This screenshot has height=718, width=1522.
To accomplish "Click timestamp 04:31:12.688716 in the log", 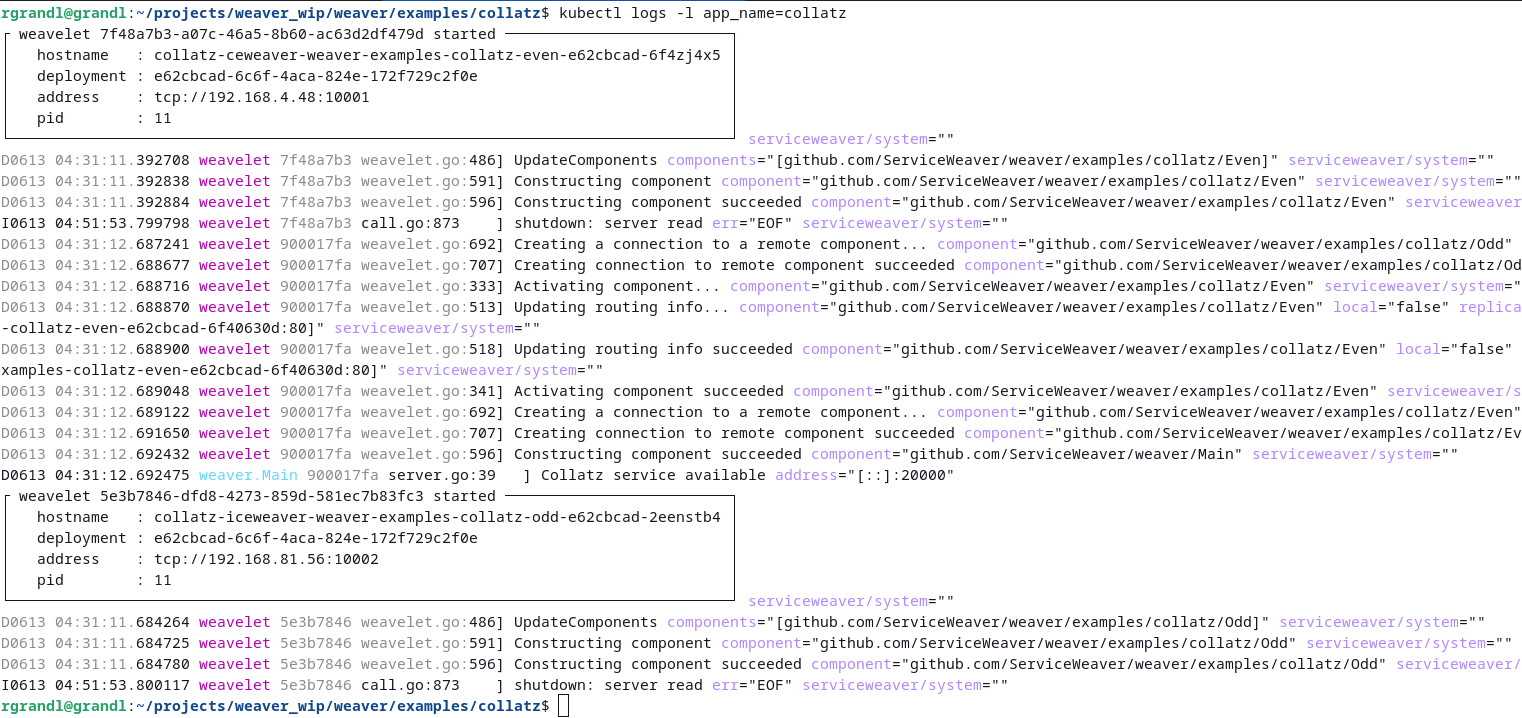I will 122,286.
